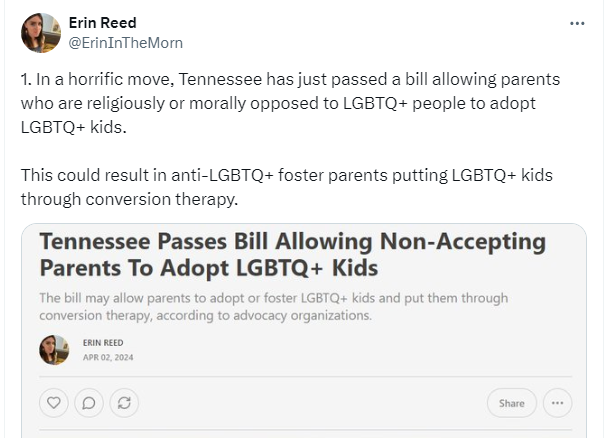Open the article card's three-dot options button

pos(558,403)
